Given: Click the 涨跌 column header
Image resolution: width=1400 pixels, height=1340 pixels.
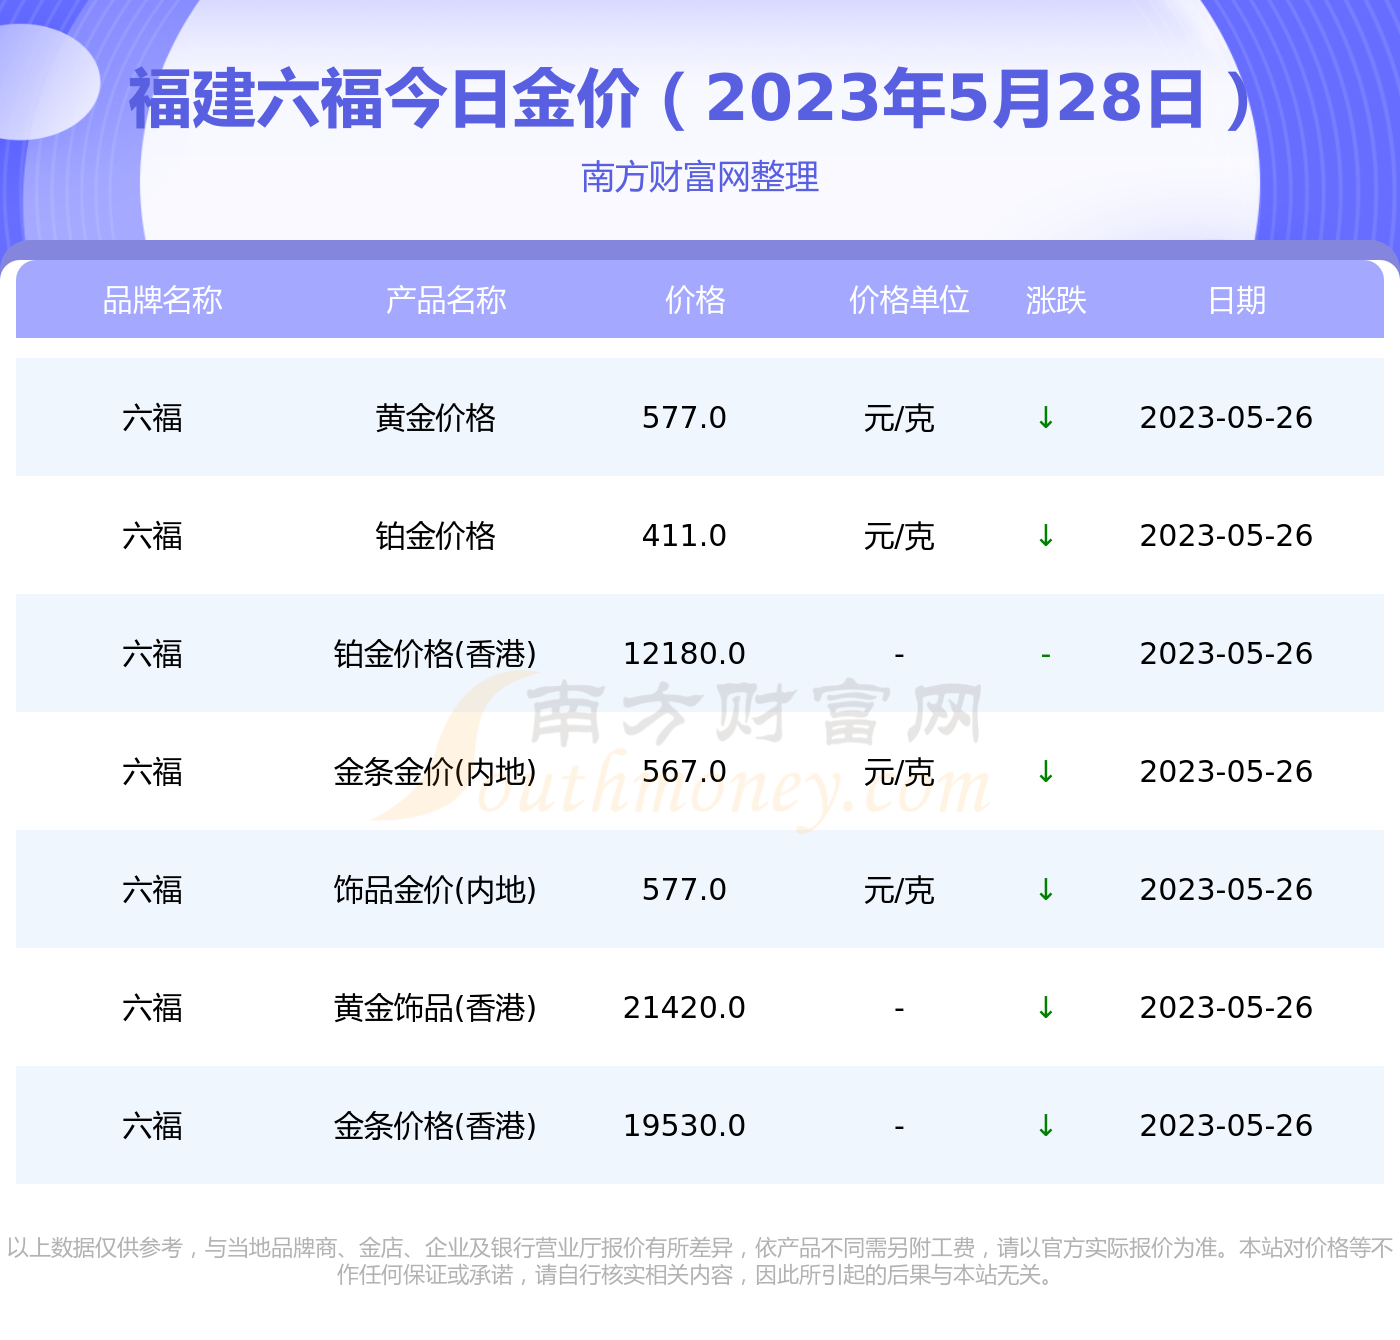Looking at the screenshot, I should (x=1056, y=300).
